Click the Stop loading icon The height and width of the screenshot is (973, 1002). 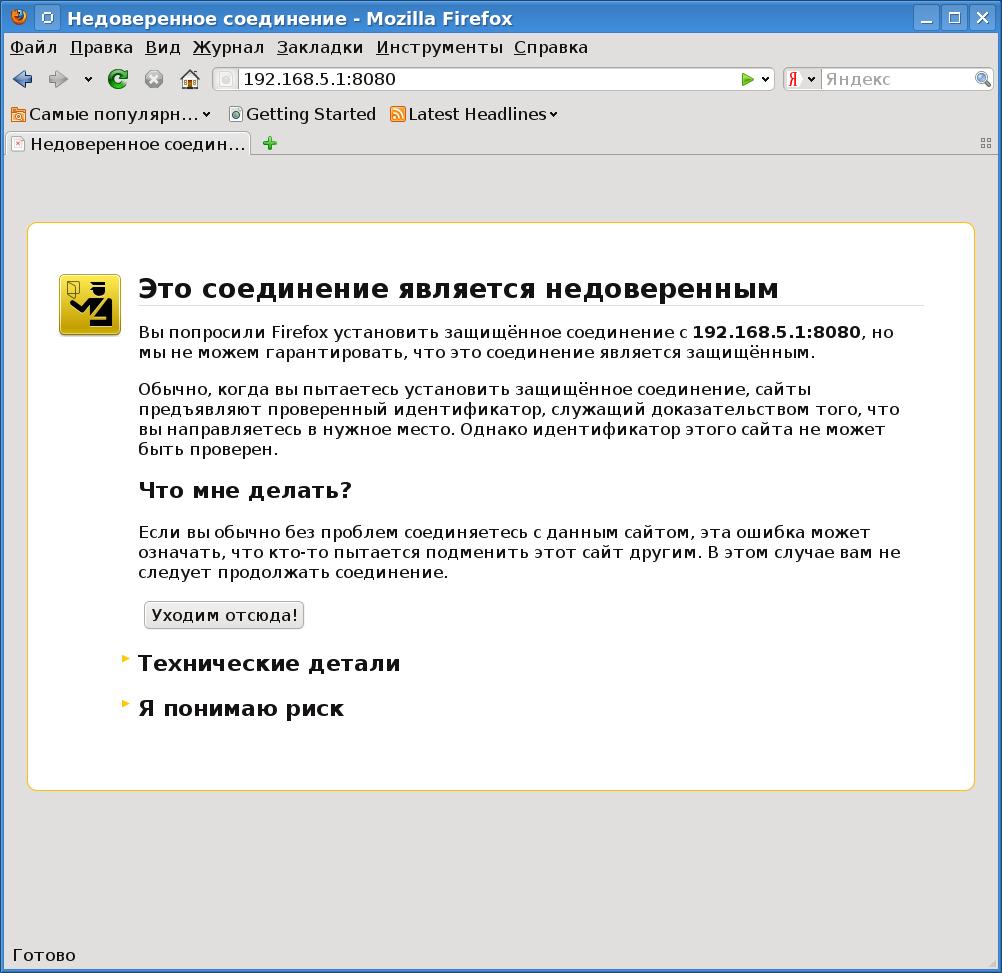coord(153,79)
